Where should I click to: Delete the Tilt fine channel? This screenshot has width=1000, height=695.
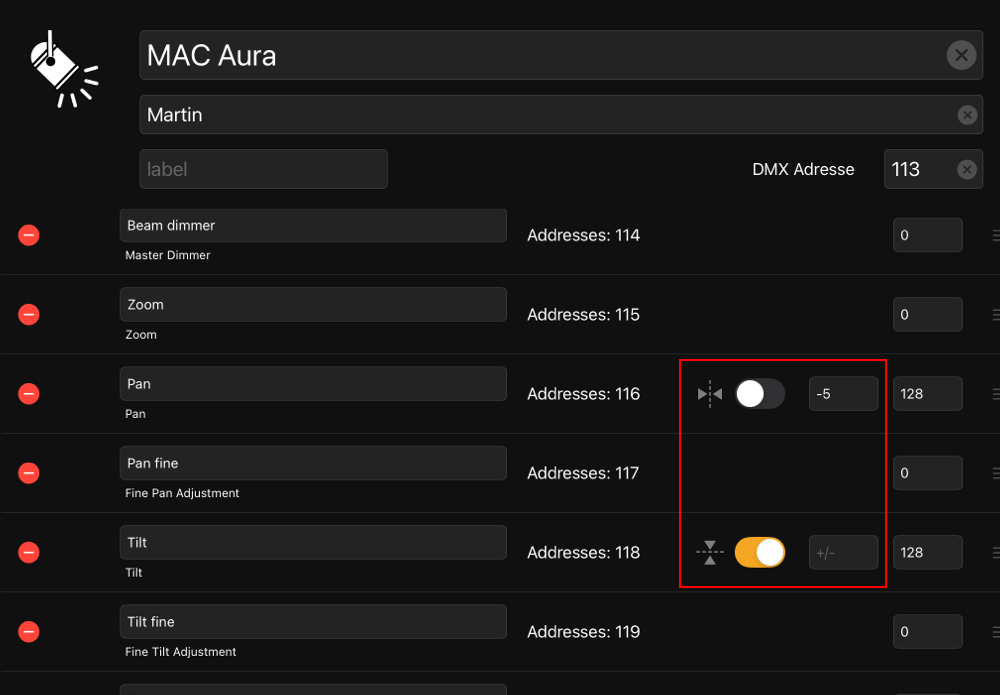tap(29, 631)
